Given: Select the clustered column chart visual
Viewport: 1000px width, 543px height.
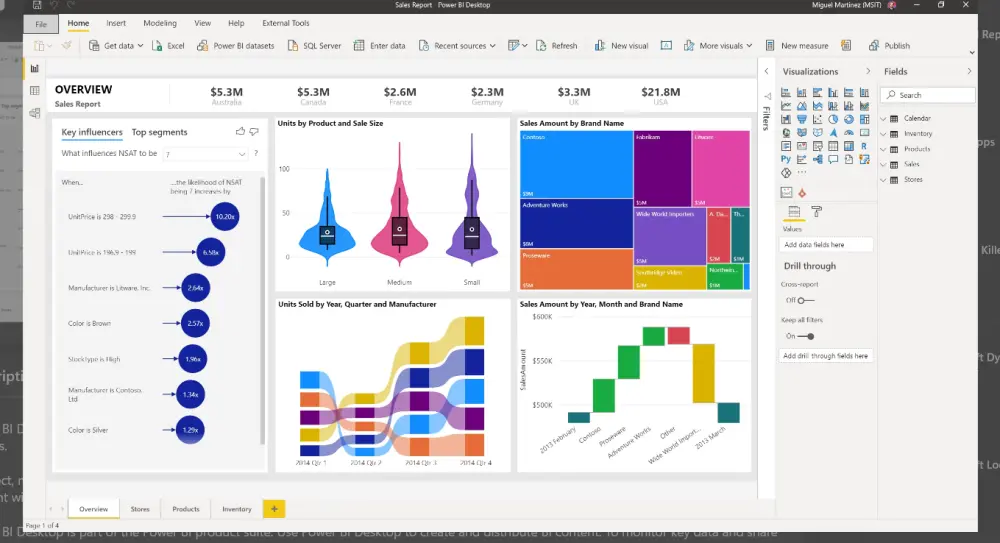Looking at the screenshot, I should (x=833, y=93).
